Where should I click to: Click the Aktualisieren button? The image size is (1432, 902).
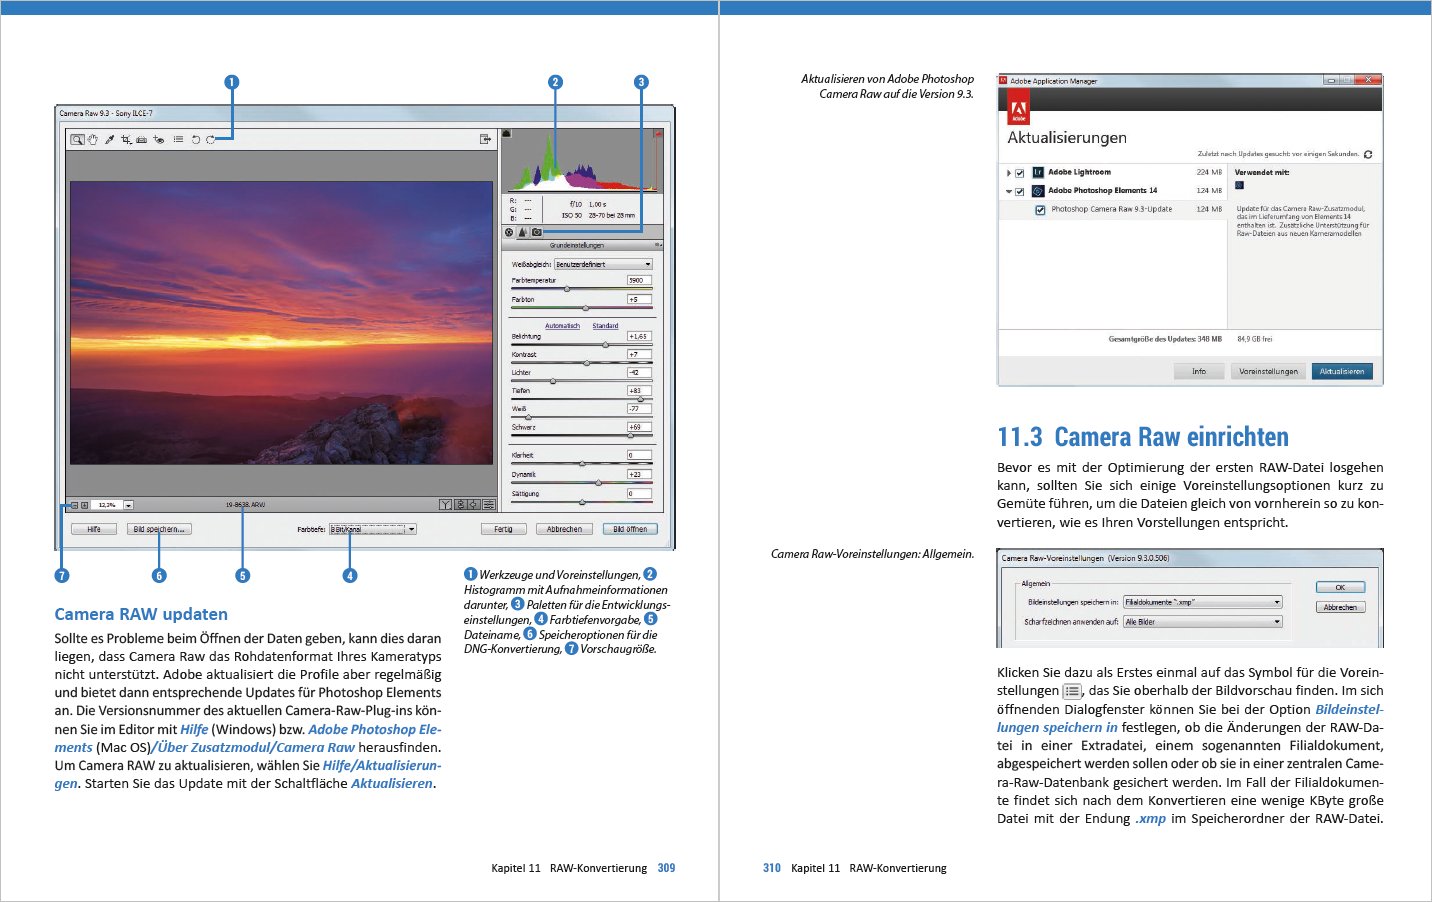click(x=1342, y=371)
